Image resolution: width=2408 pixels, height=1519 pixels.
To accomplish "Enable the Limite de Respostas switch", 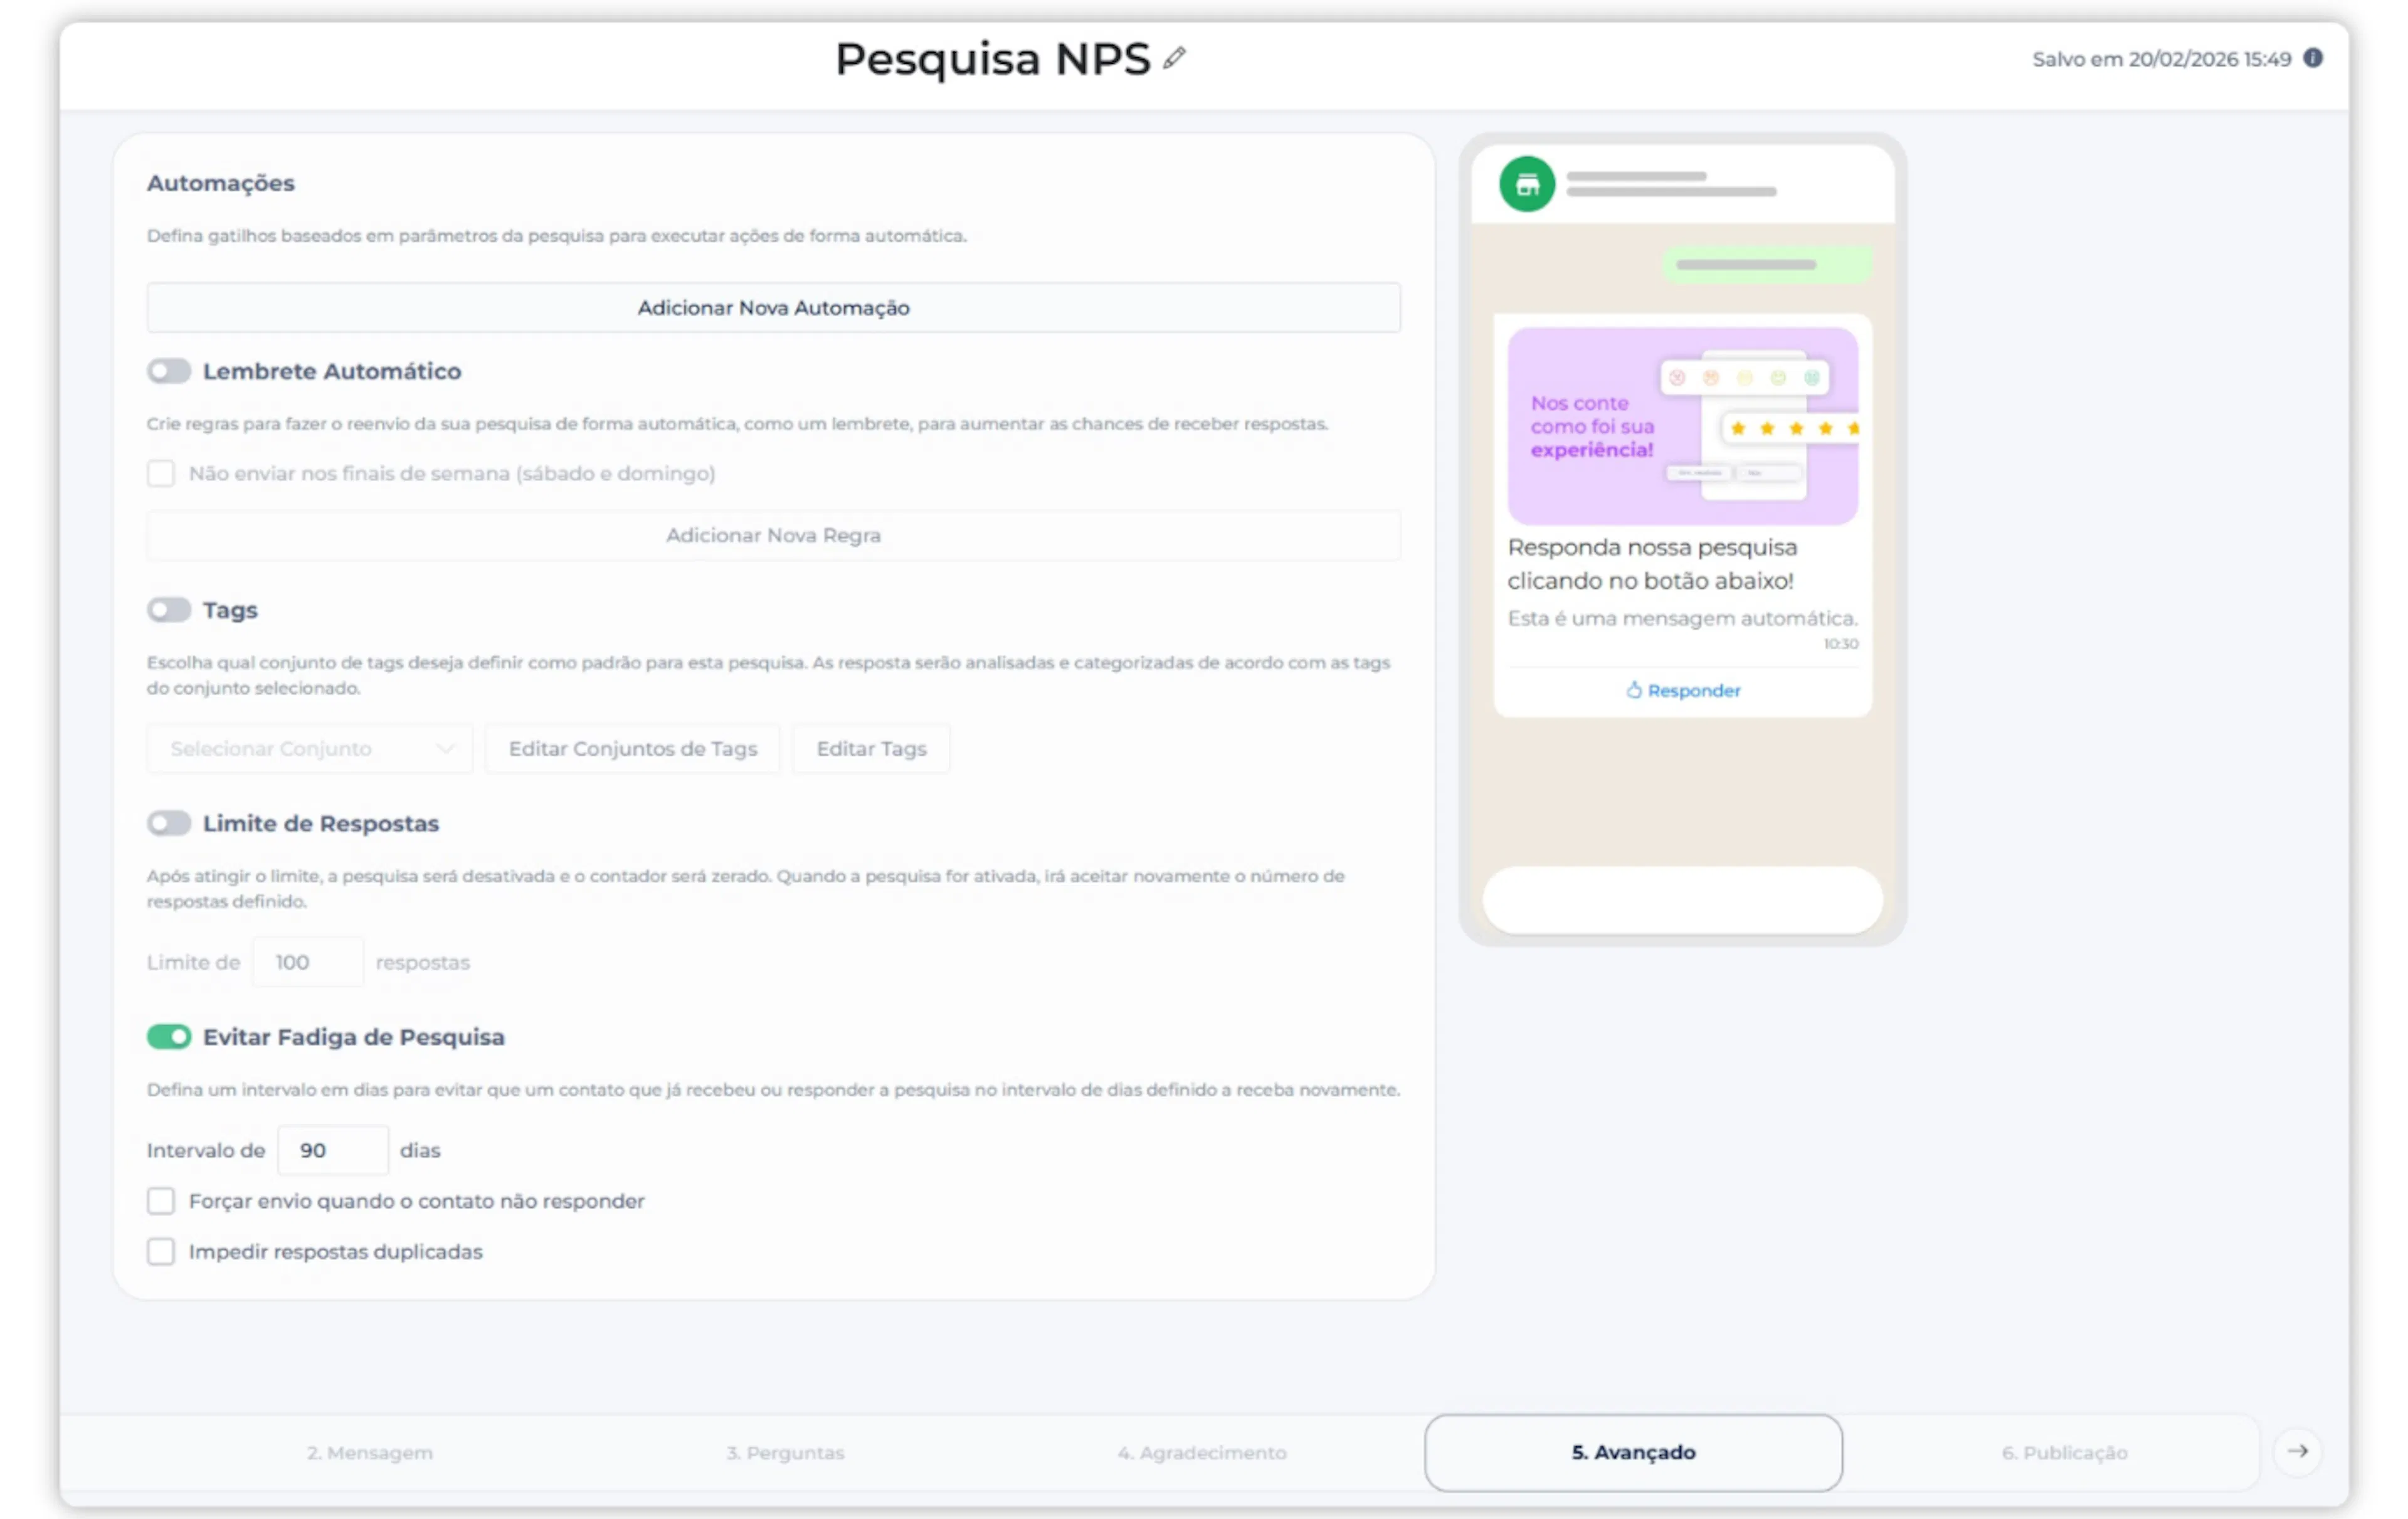I will coord(168,823).
